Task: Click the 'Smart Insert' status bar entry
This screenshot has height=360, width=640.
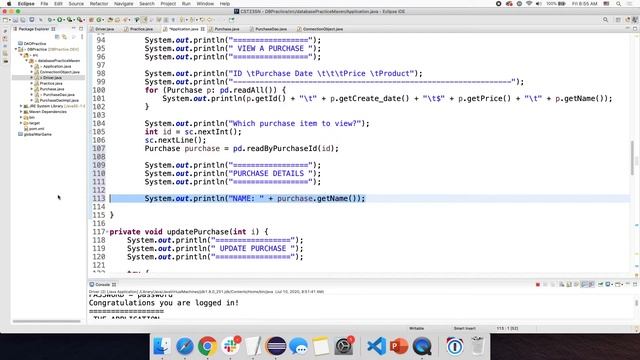Action: [x=464, y=328]
